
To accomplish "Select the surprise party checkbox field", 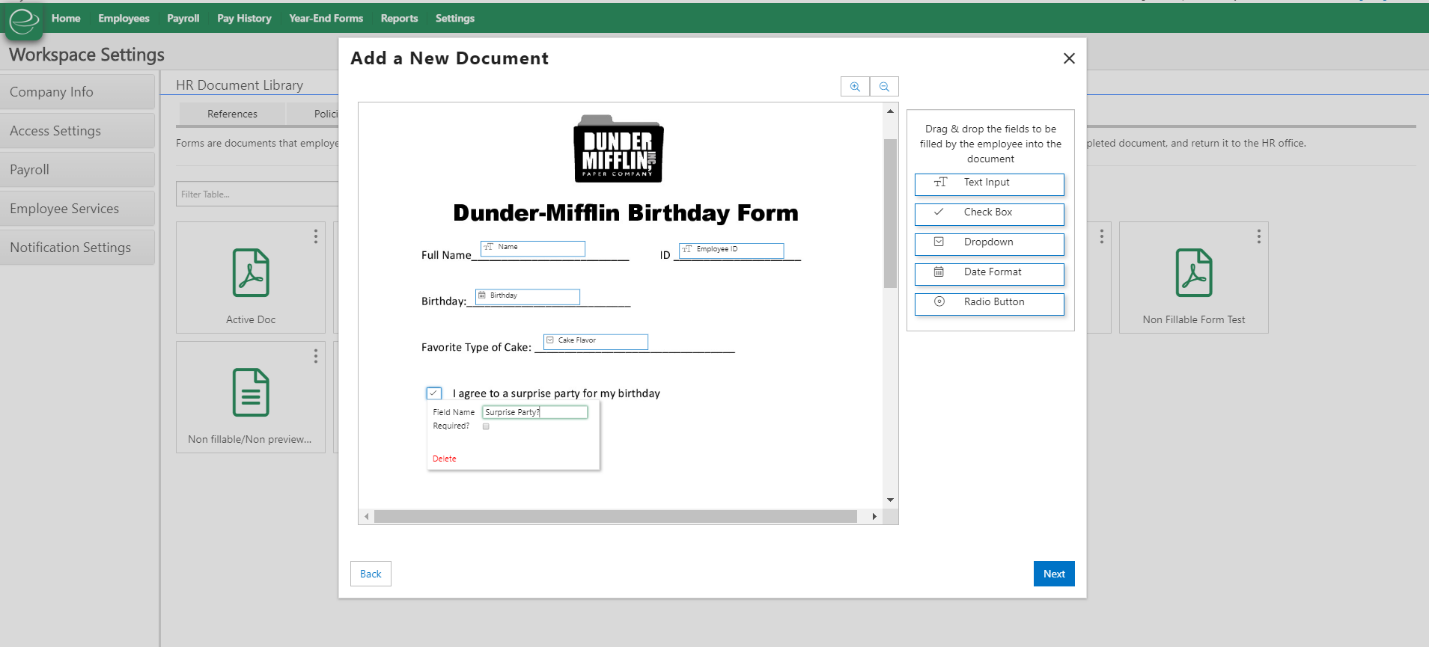I will 434,393.
